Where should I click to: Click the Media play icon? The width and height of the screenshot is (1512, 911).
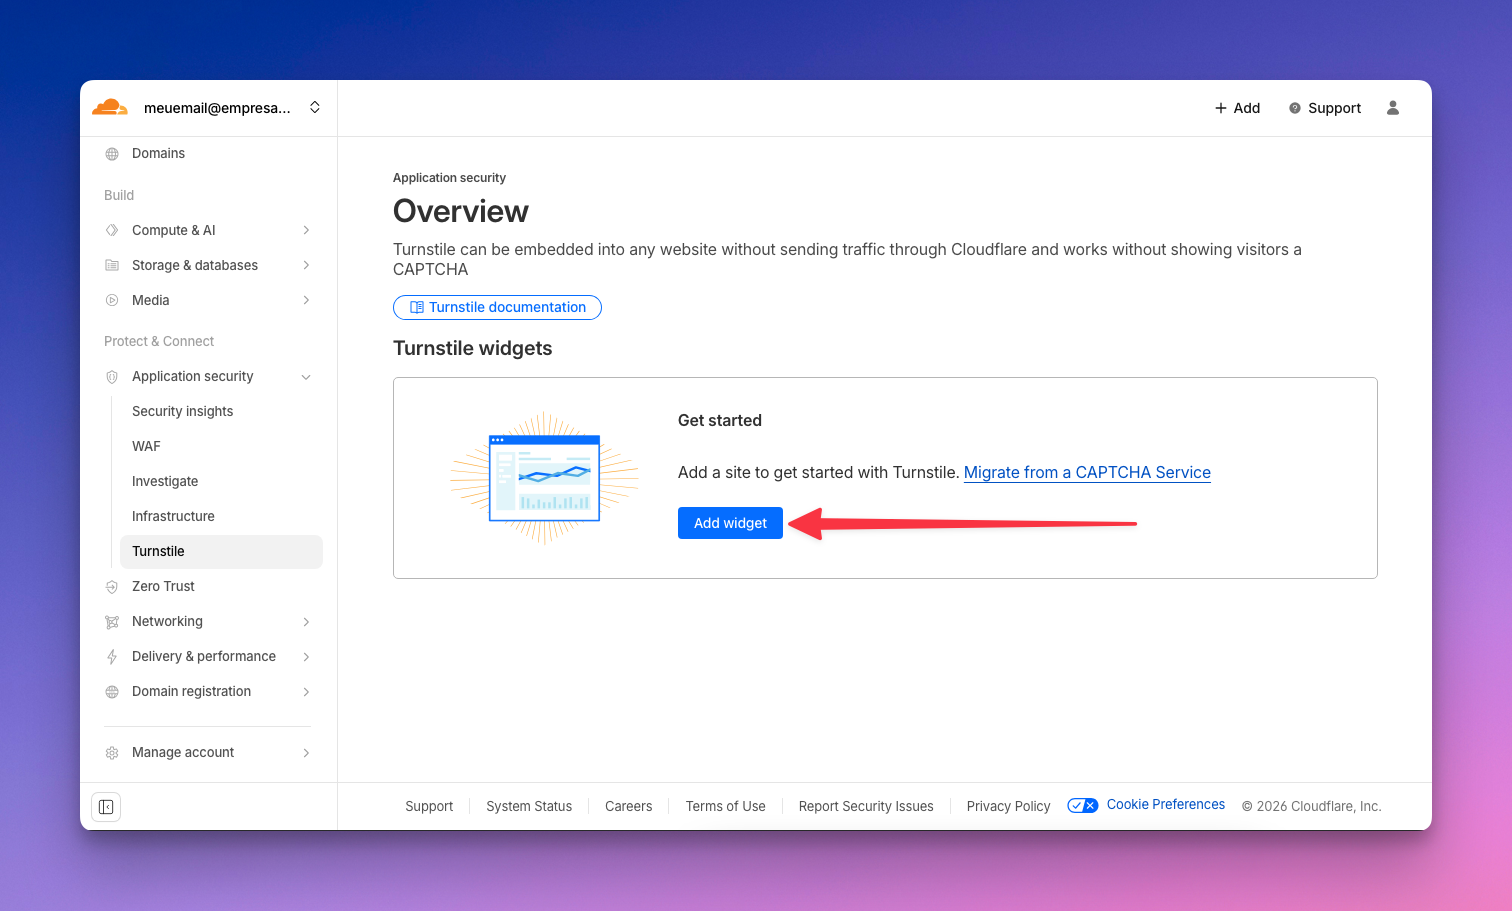tap(112, 301)
